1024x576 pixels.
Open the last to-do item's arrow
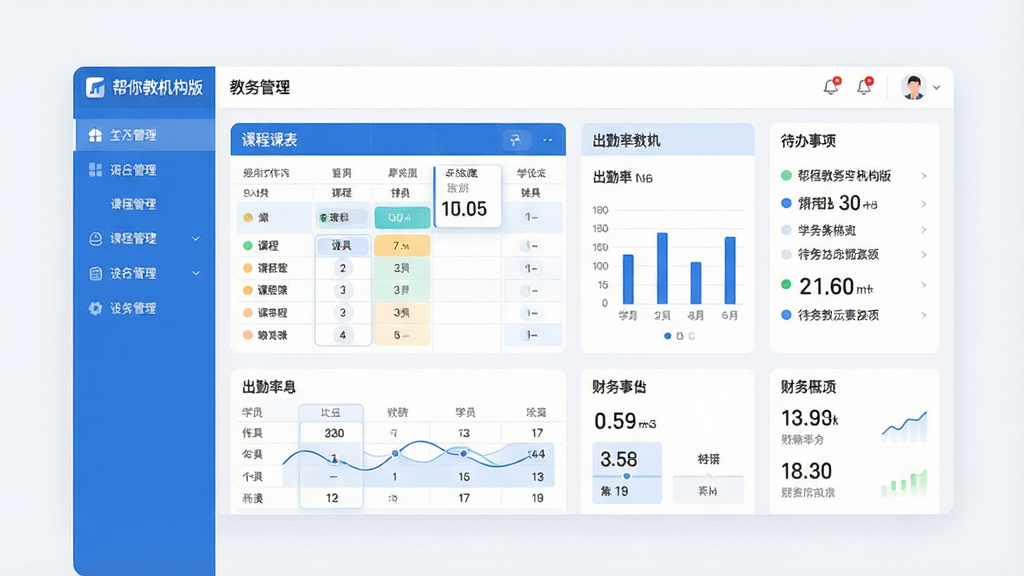pyautogui.click(x=923, y=315)
